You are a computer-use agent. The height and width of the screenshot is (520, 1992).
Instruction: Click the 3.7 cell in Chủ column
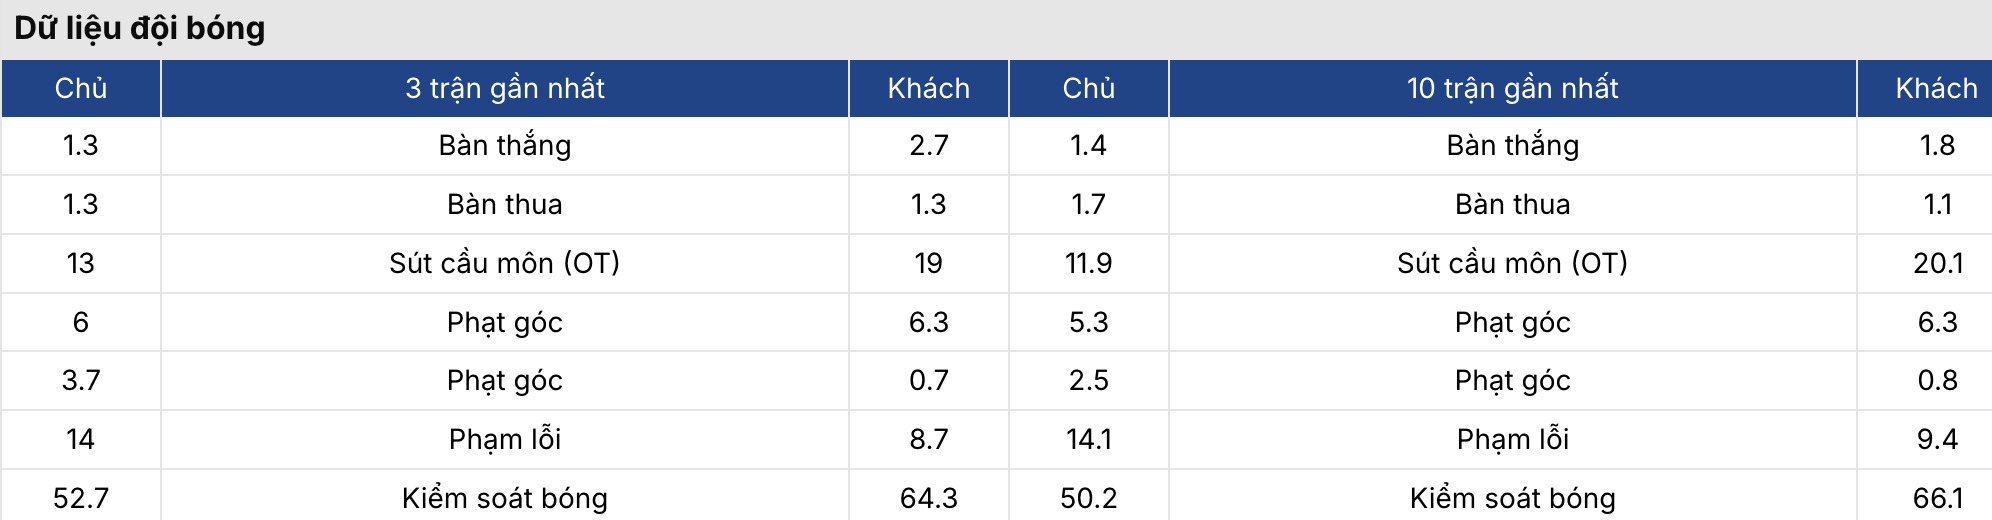click(x=81, y=380)
